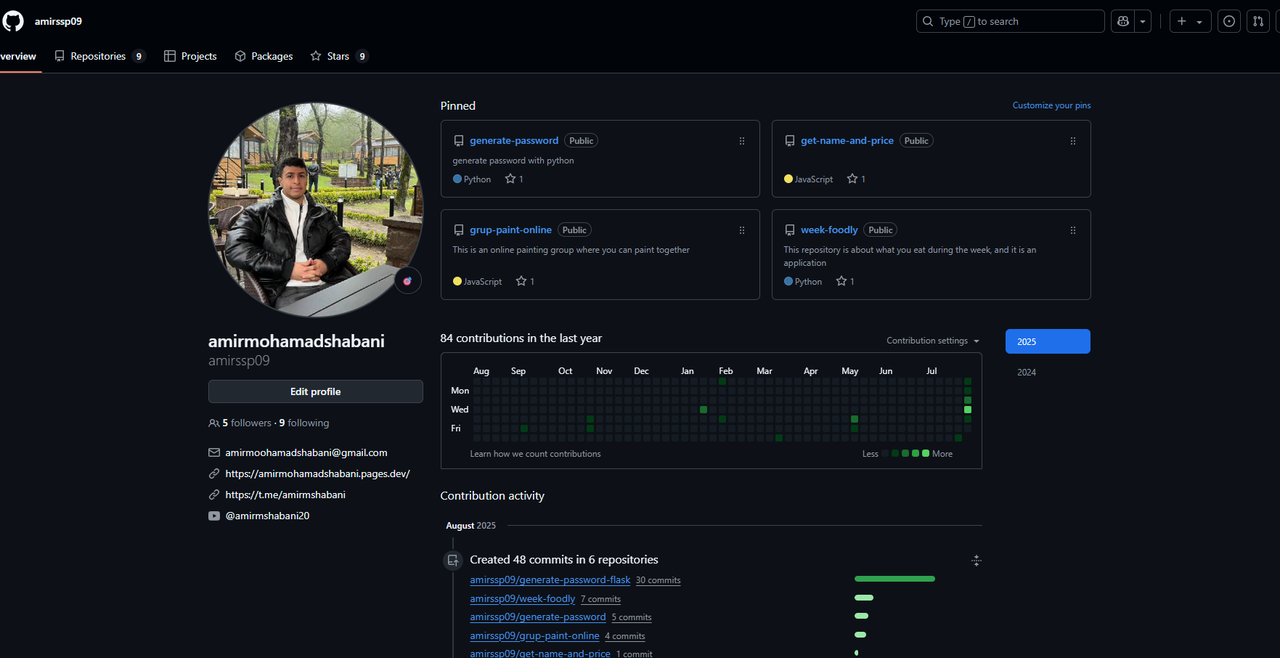Screen dimensions: 1280x658
Task: Click the long green generate-password-flask commit bar
Action: [x=895, y=579]
